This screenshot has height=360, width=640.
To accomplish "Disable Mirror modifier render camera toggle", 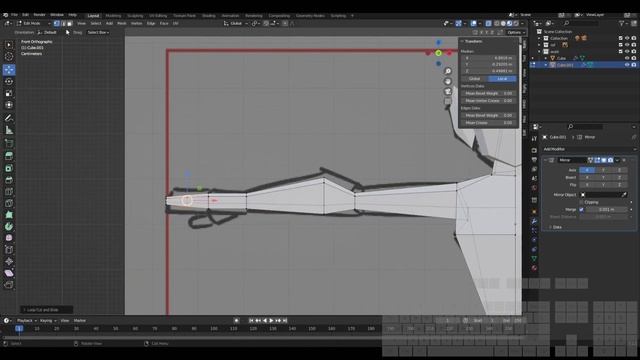I will [x=610, y=160].
